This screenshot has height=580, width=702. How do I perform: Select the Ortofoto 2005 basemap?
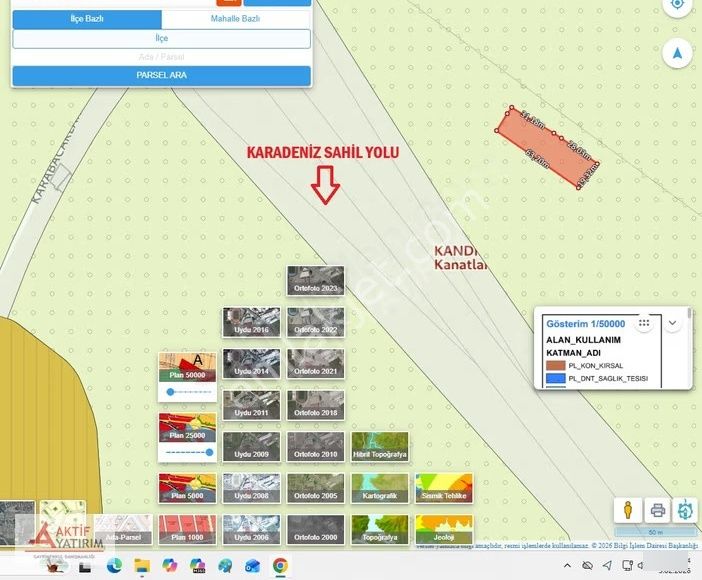tap(316, 488)
